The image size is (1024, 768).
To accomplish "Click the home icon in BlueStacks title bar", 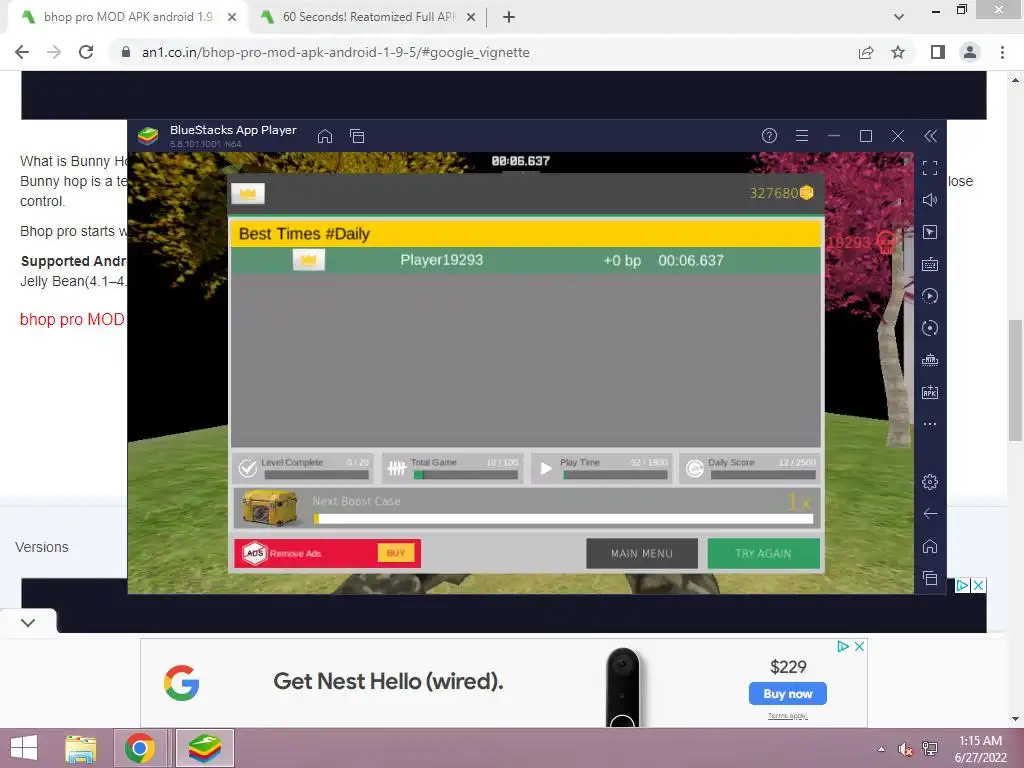I will [x=325, y=136].
